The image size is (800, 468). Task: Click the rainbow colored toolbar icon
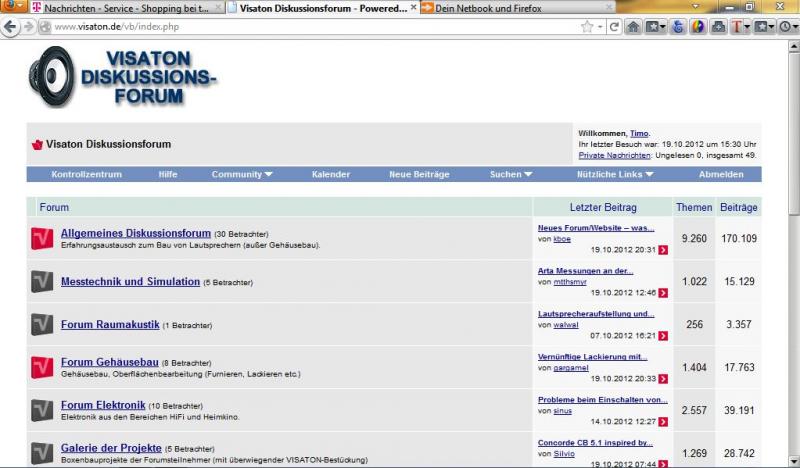tap(697, 27)
